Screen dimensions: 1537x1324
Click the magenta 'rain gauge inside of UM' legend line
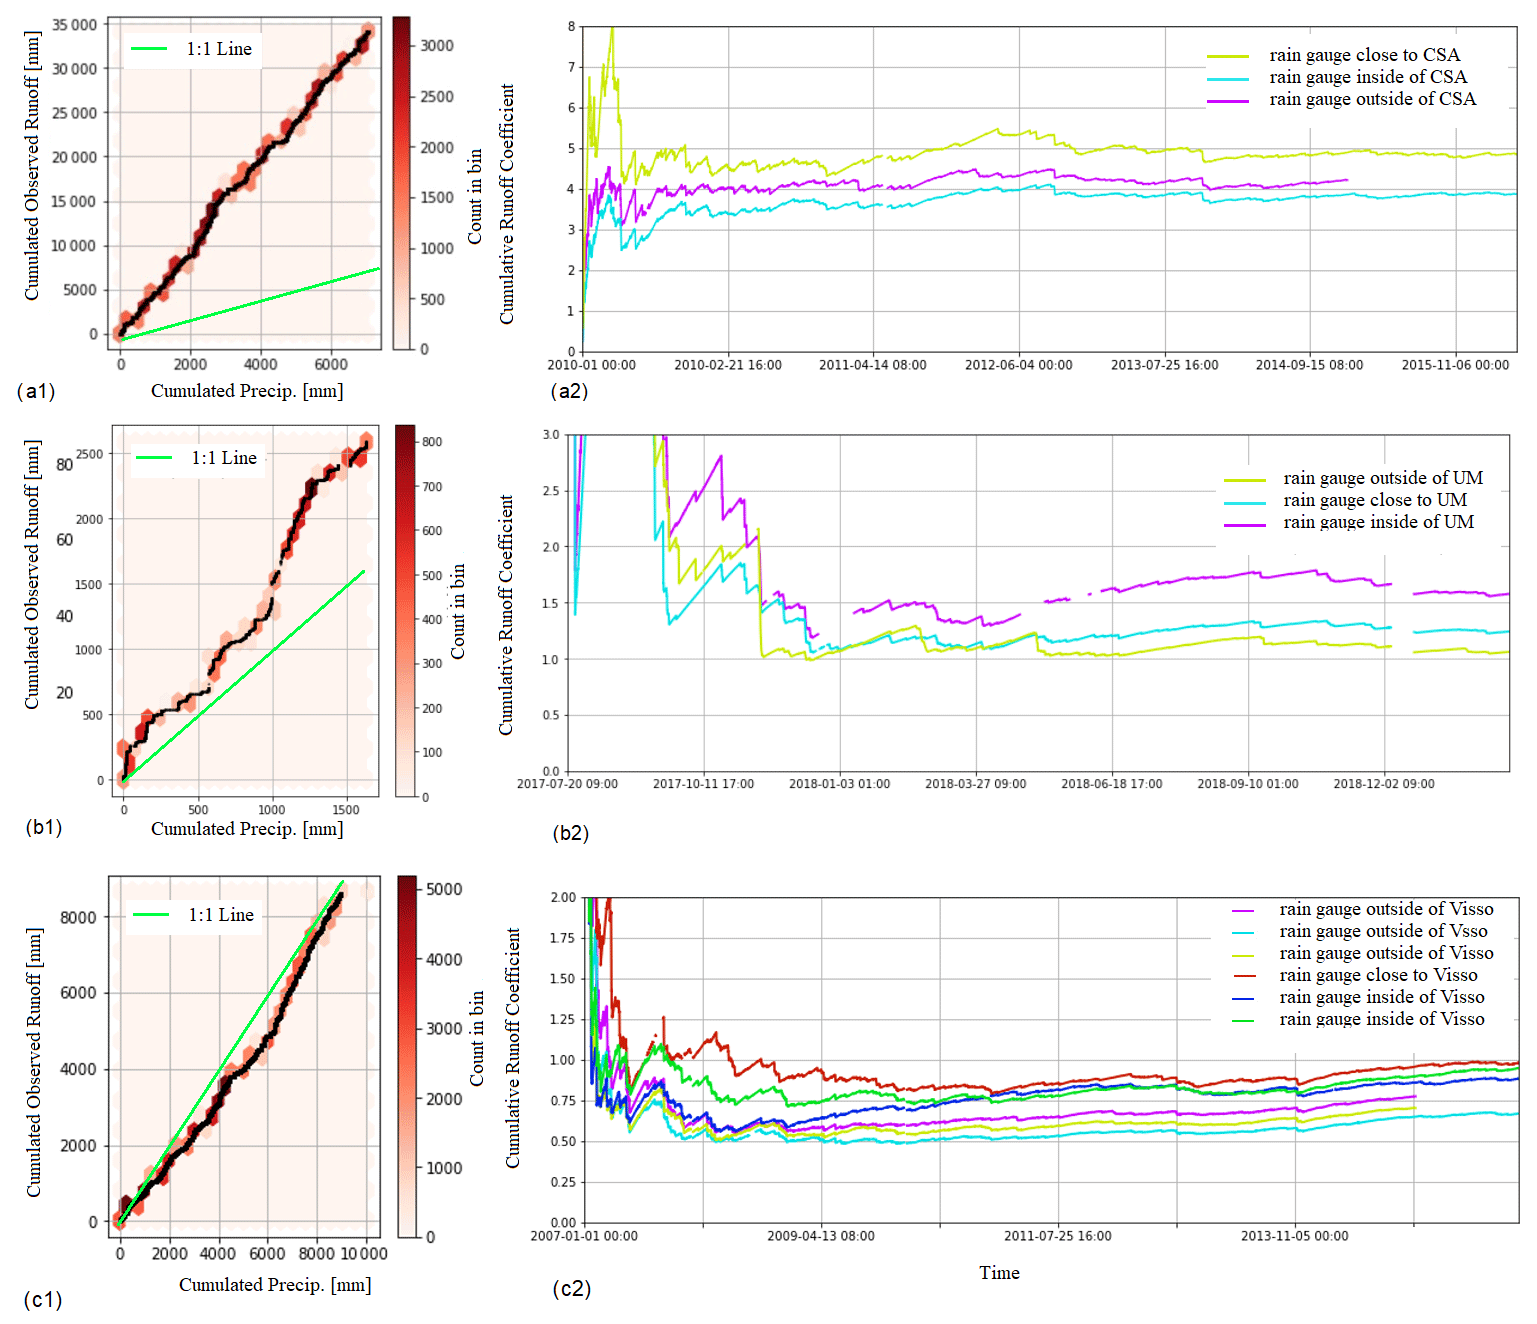coord(1244,524)
